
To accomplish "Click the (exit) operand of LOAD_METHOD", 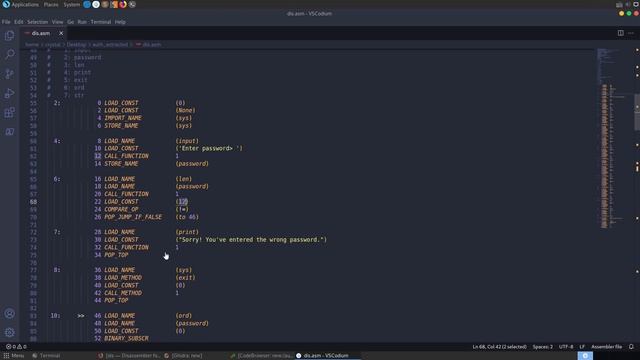I will click(185, 278).
